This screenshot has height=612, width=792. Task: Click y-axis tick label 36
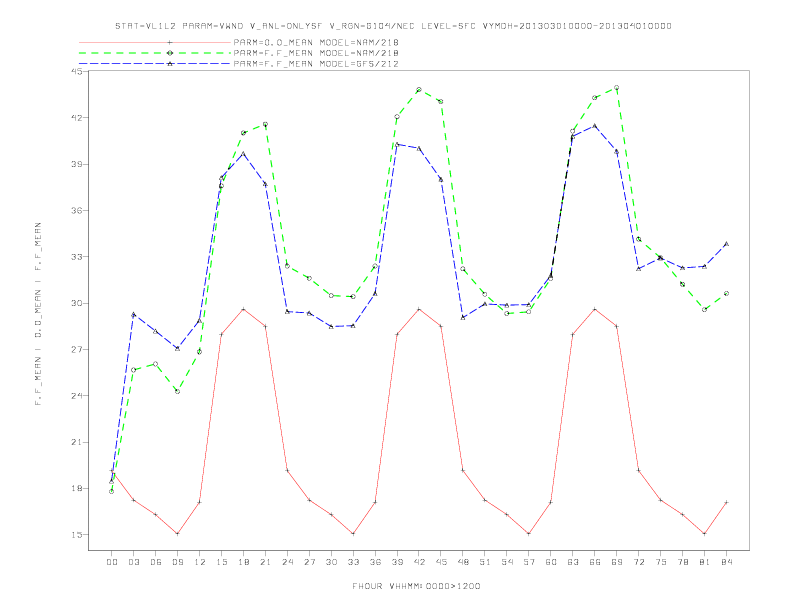(76, 211)
